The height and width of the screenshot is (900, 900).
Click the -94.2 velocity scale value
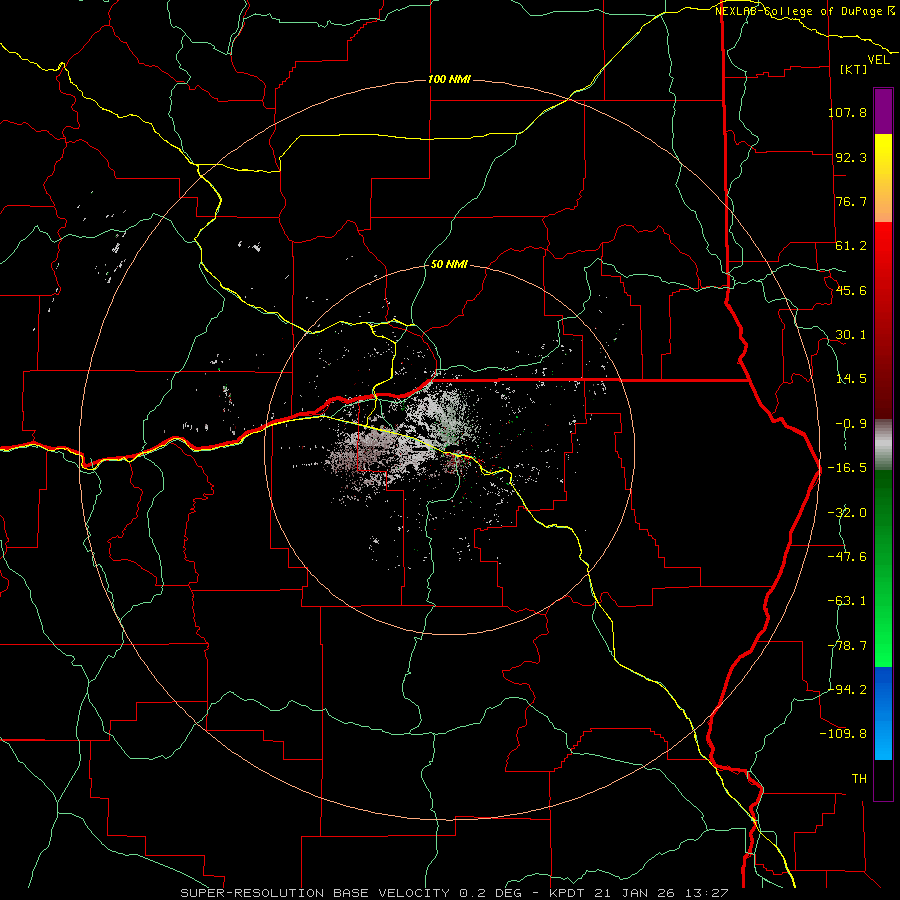click(847, 690)
